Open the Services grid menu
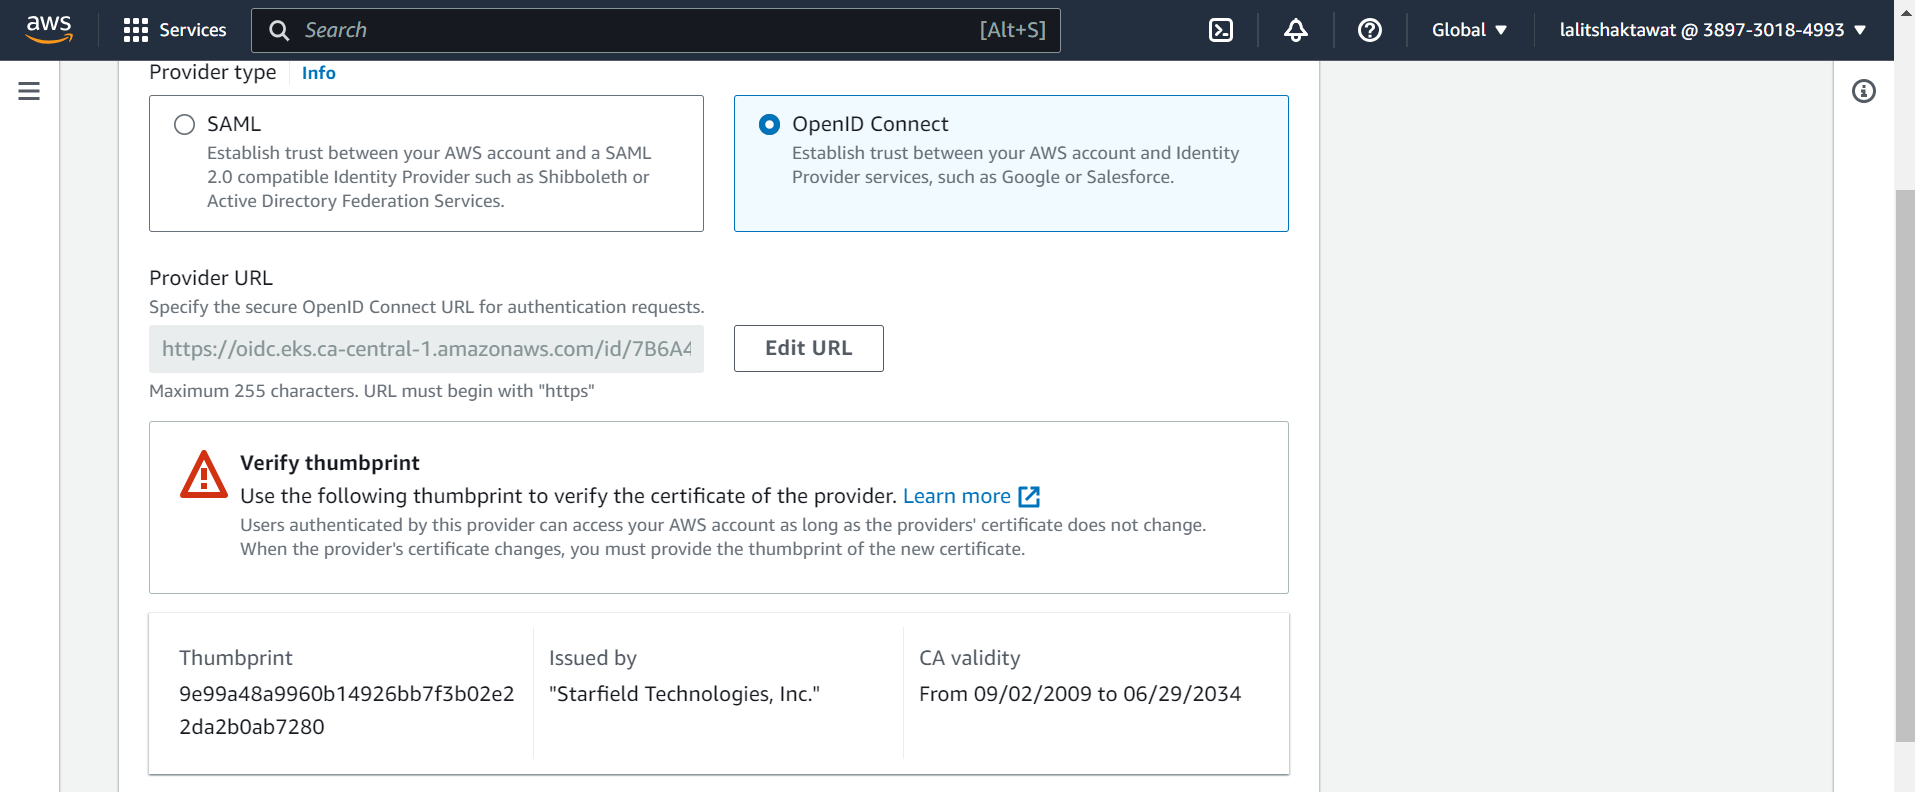This screenshot has width=1915, height=792. tap(136, 30)
